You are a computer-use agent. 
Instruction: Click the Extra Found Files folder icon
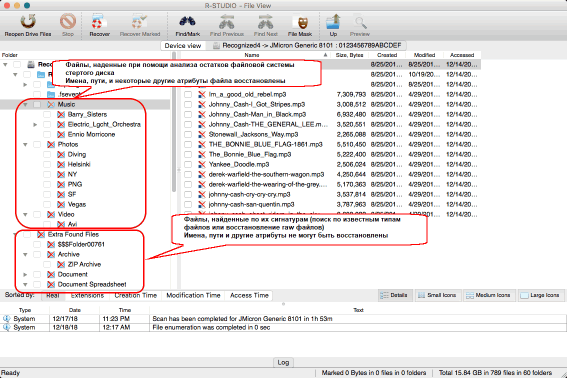click(x=41, y=234)
